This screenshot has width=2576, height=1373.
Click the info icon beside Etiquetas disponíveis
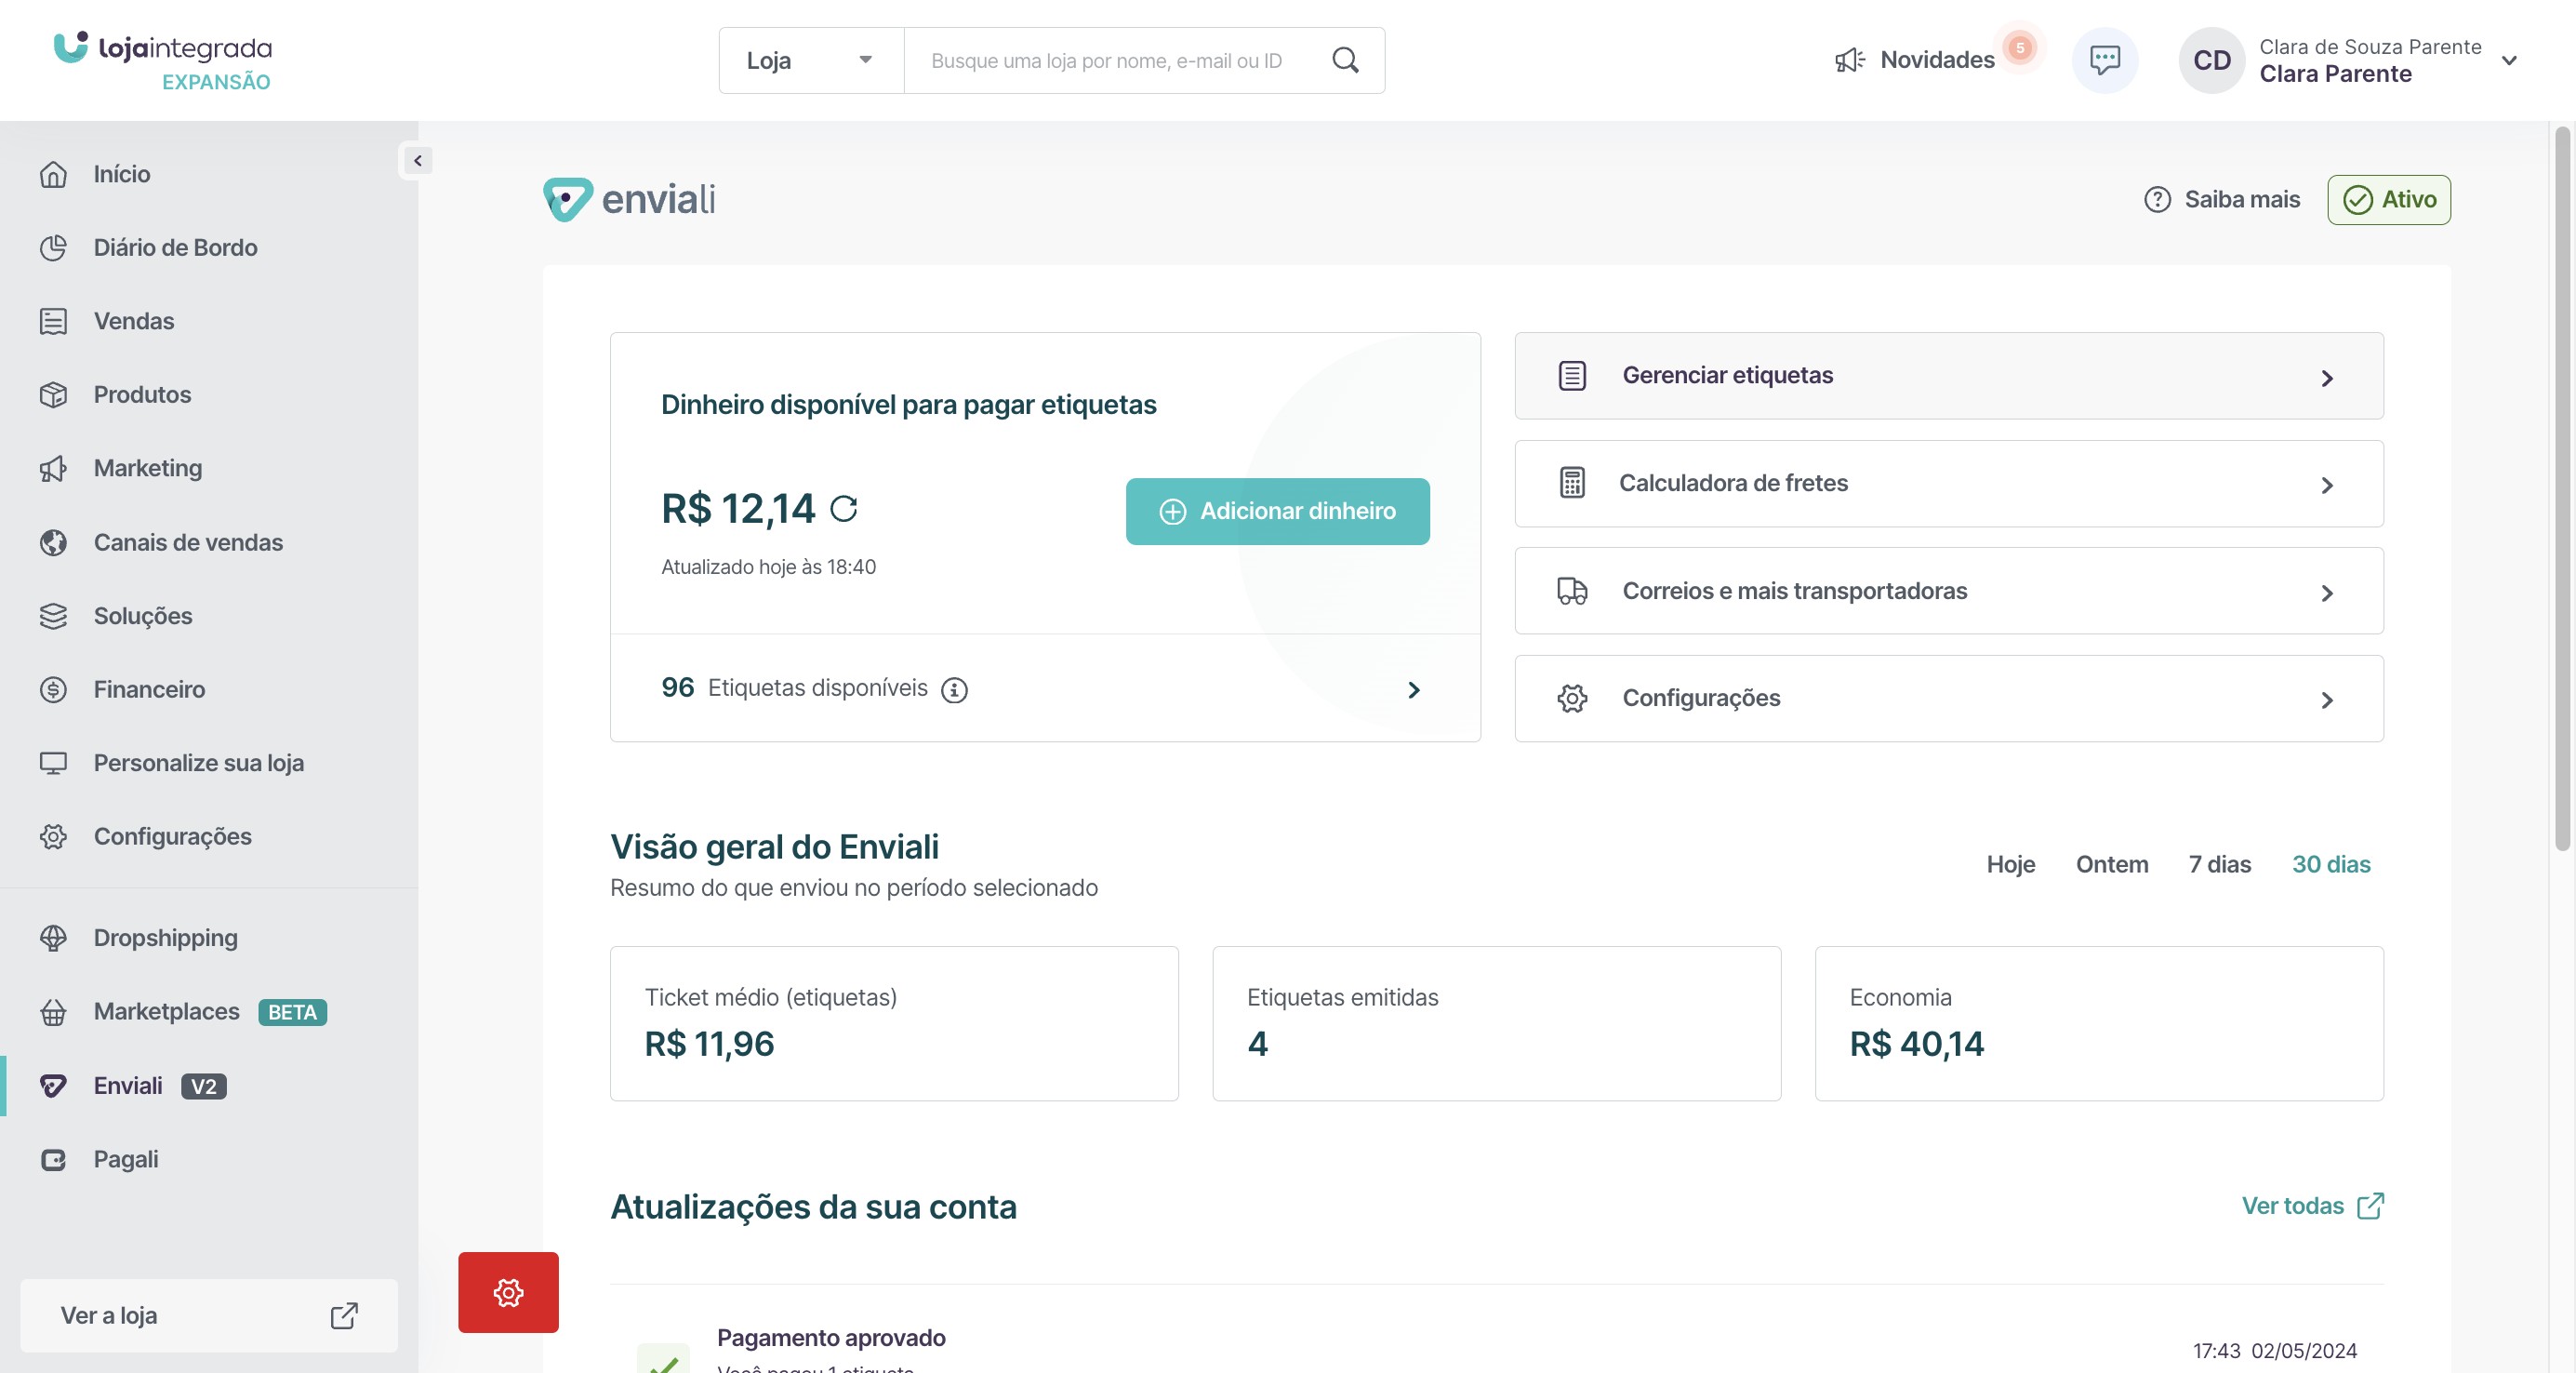coord(954,690)
